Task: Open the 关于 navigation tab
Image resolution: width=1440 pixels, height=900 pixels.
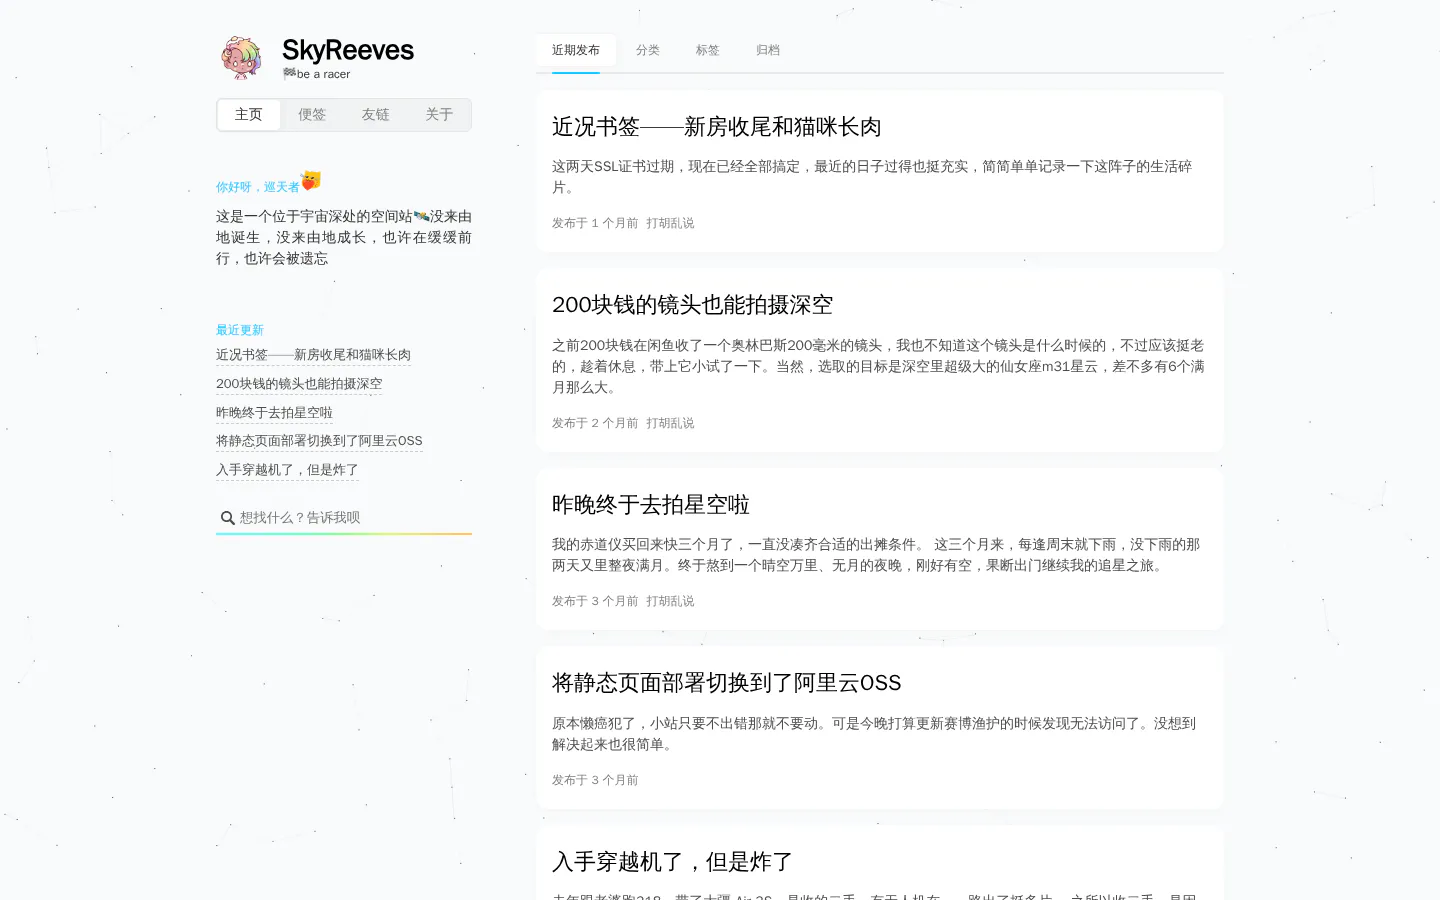Action: coord(439,115)
